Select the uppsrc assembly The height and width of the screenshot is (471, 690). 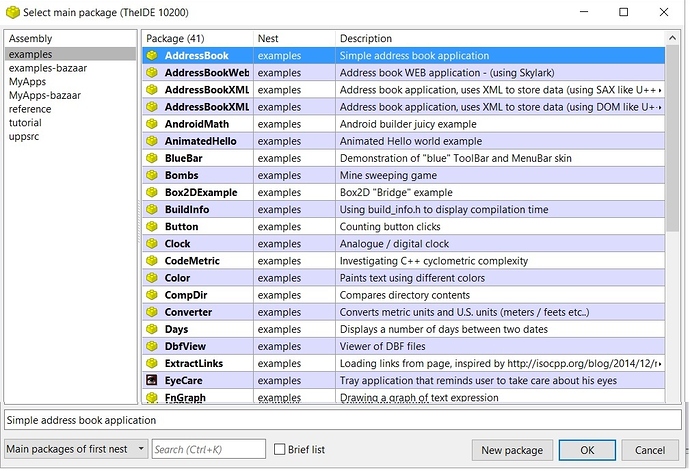point(24,136)
